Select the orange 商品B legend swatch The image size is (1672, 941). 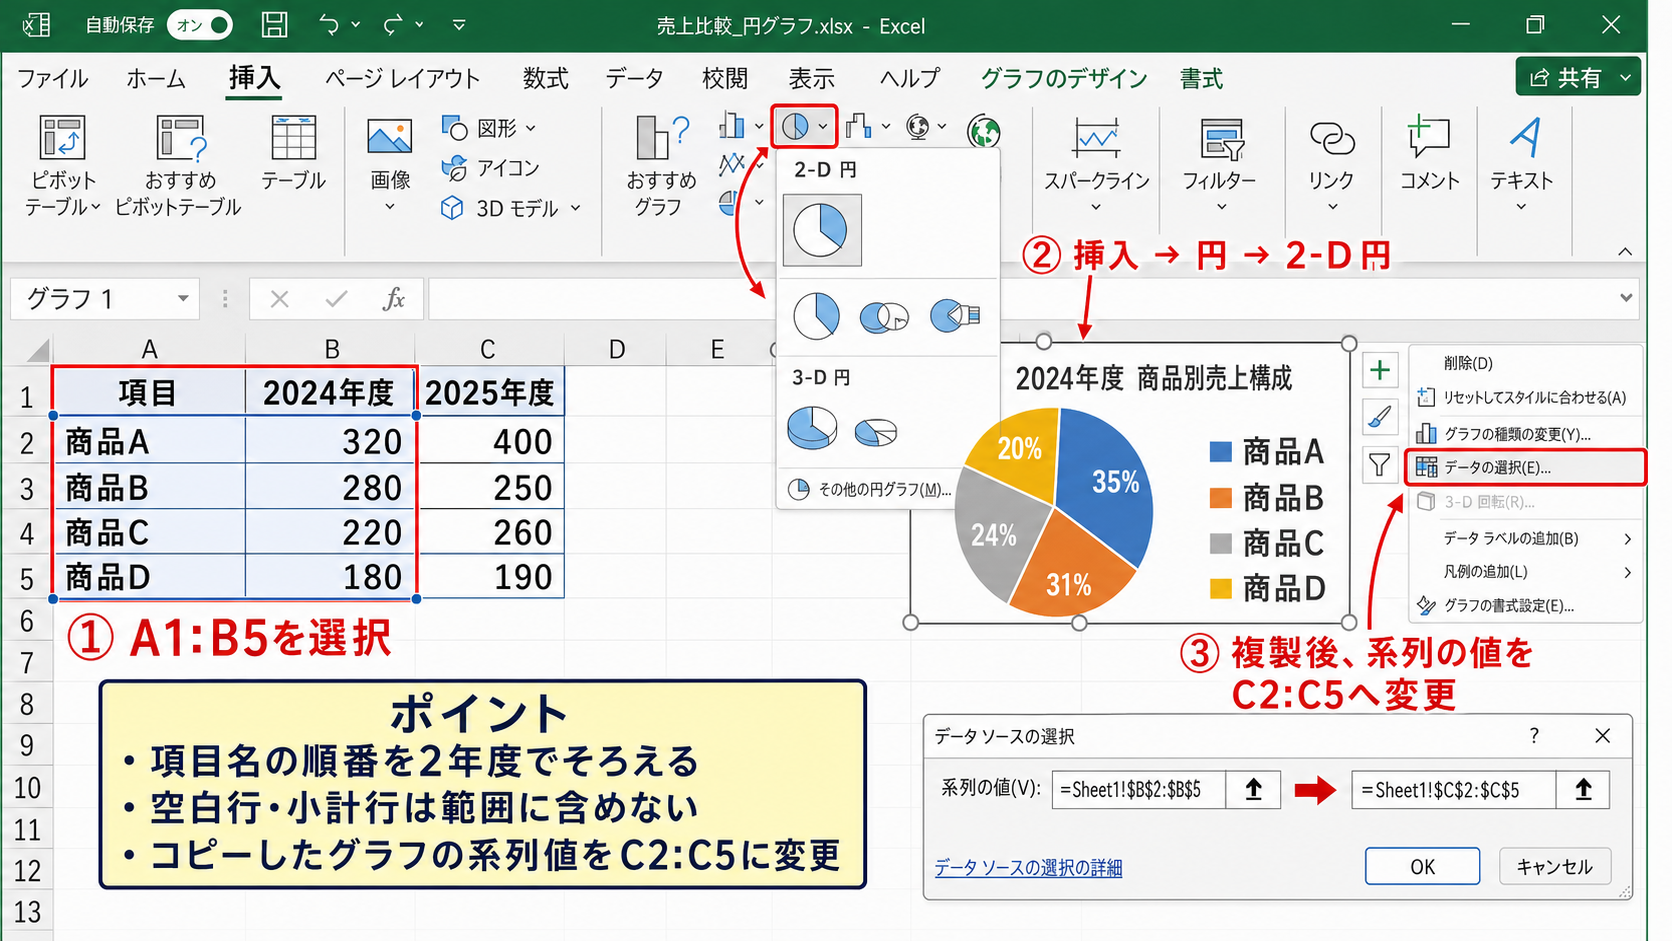pyautogui.click(x=1219, y=498)
